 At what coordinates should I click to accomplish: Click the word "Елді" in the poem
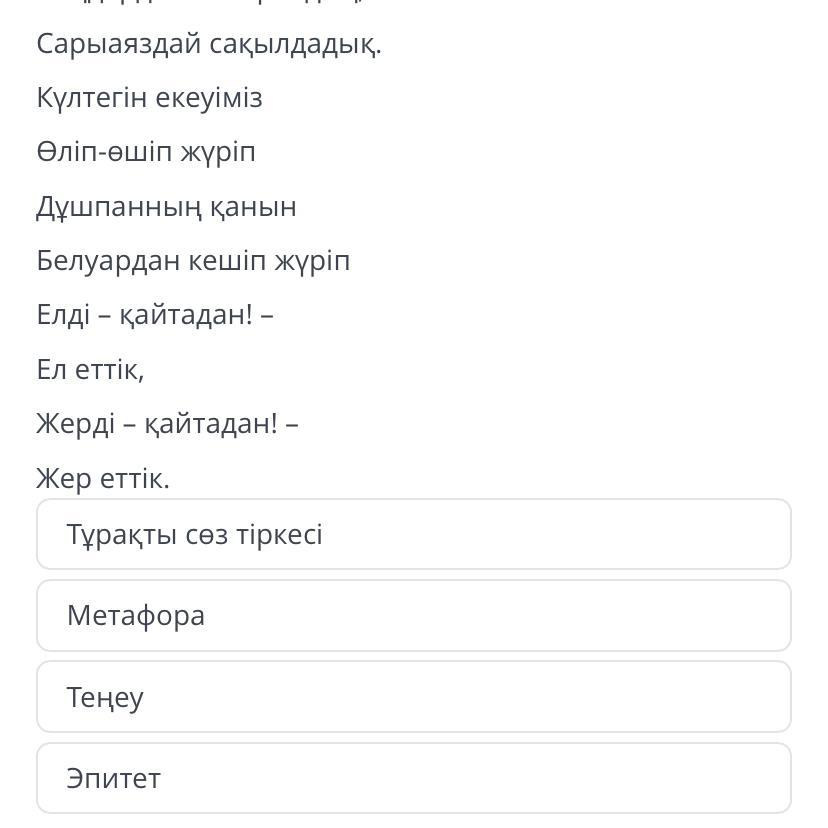(x=65, y=315)
